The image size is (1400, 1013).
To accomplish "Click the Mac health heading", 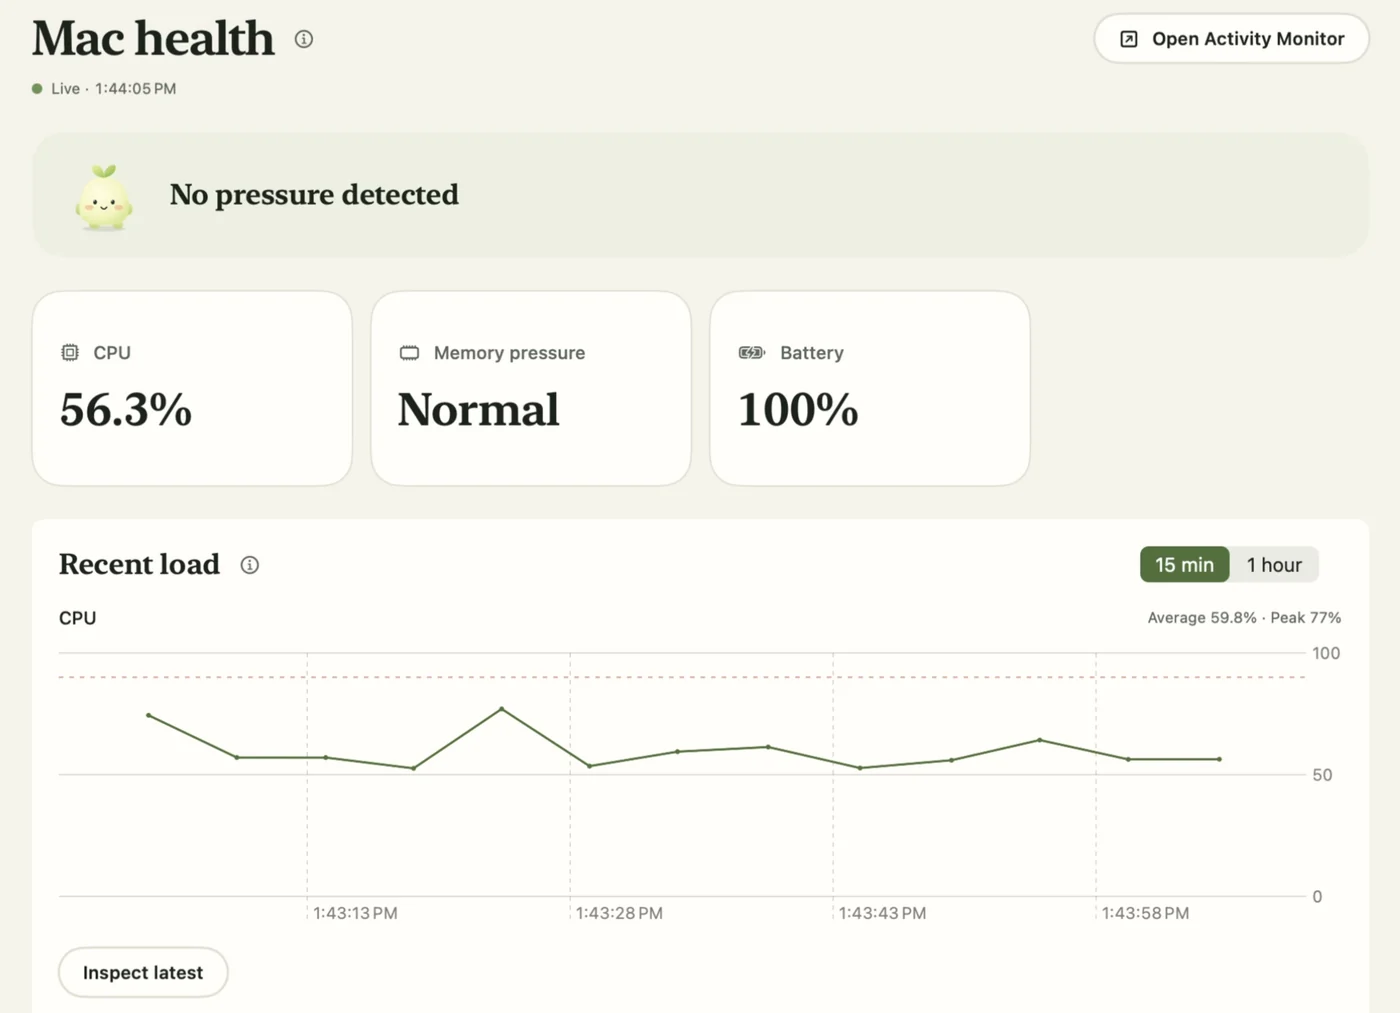I will (153, 39).
